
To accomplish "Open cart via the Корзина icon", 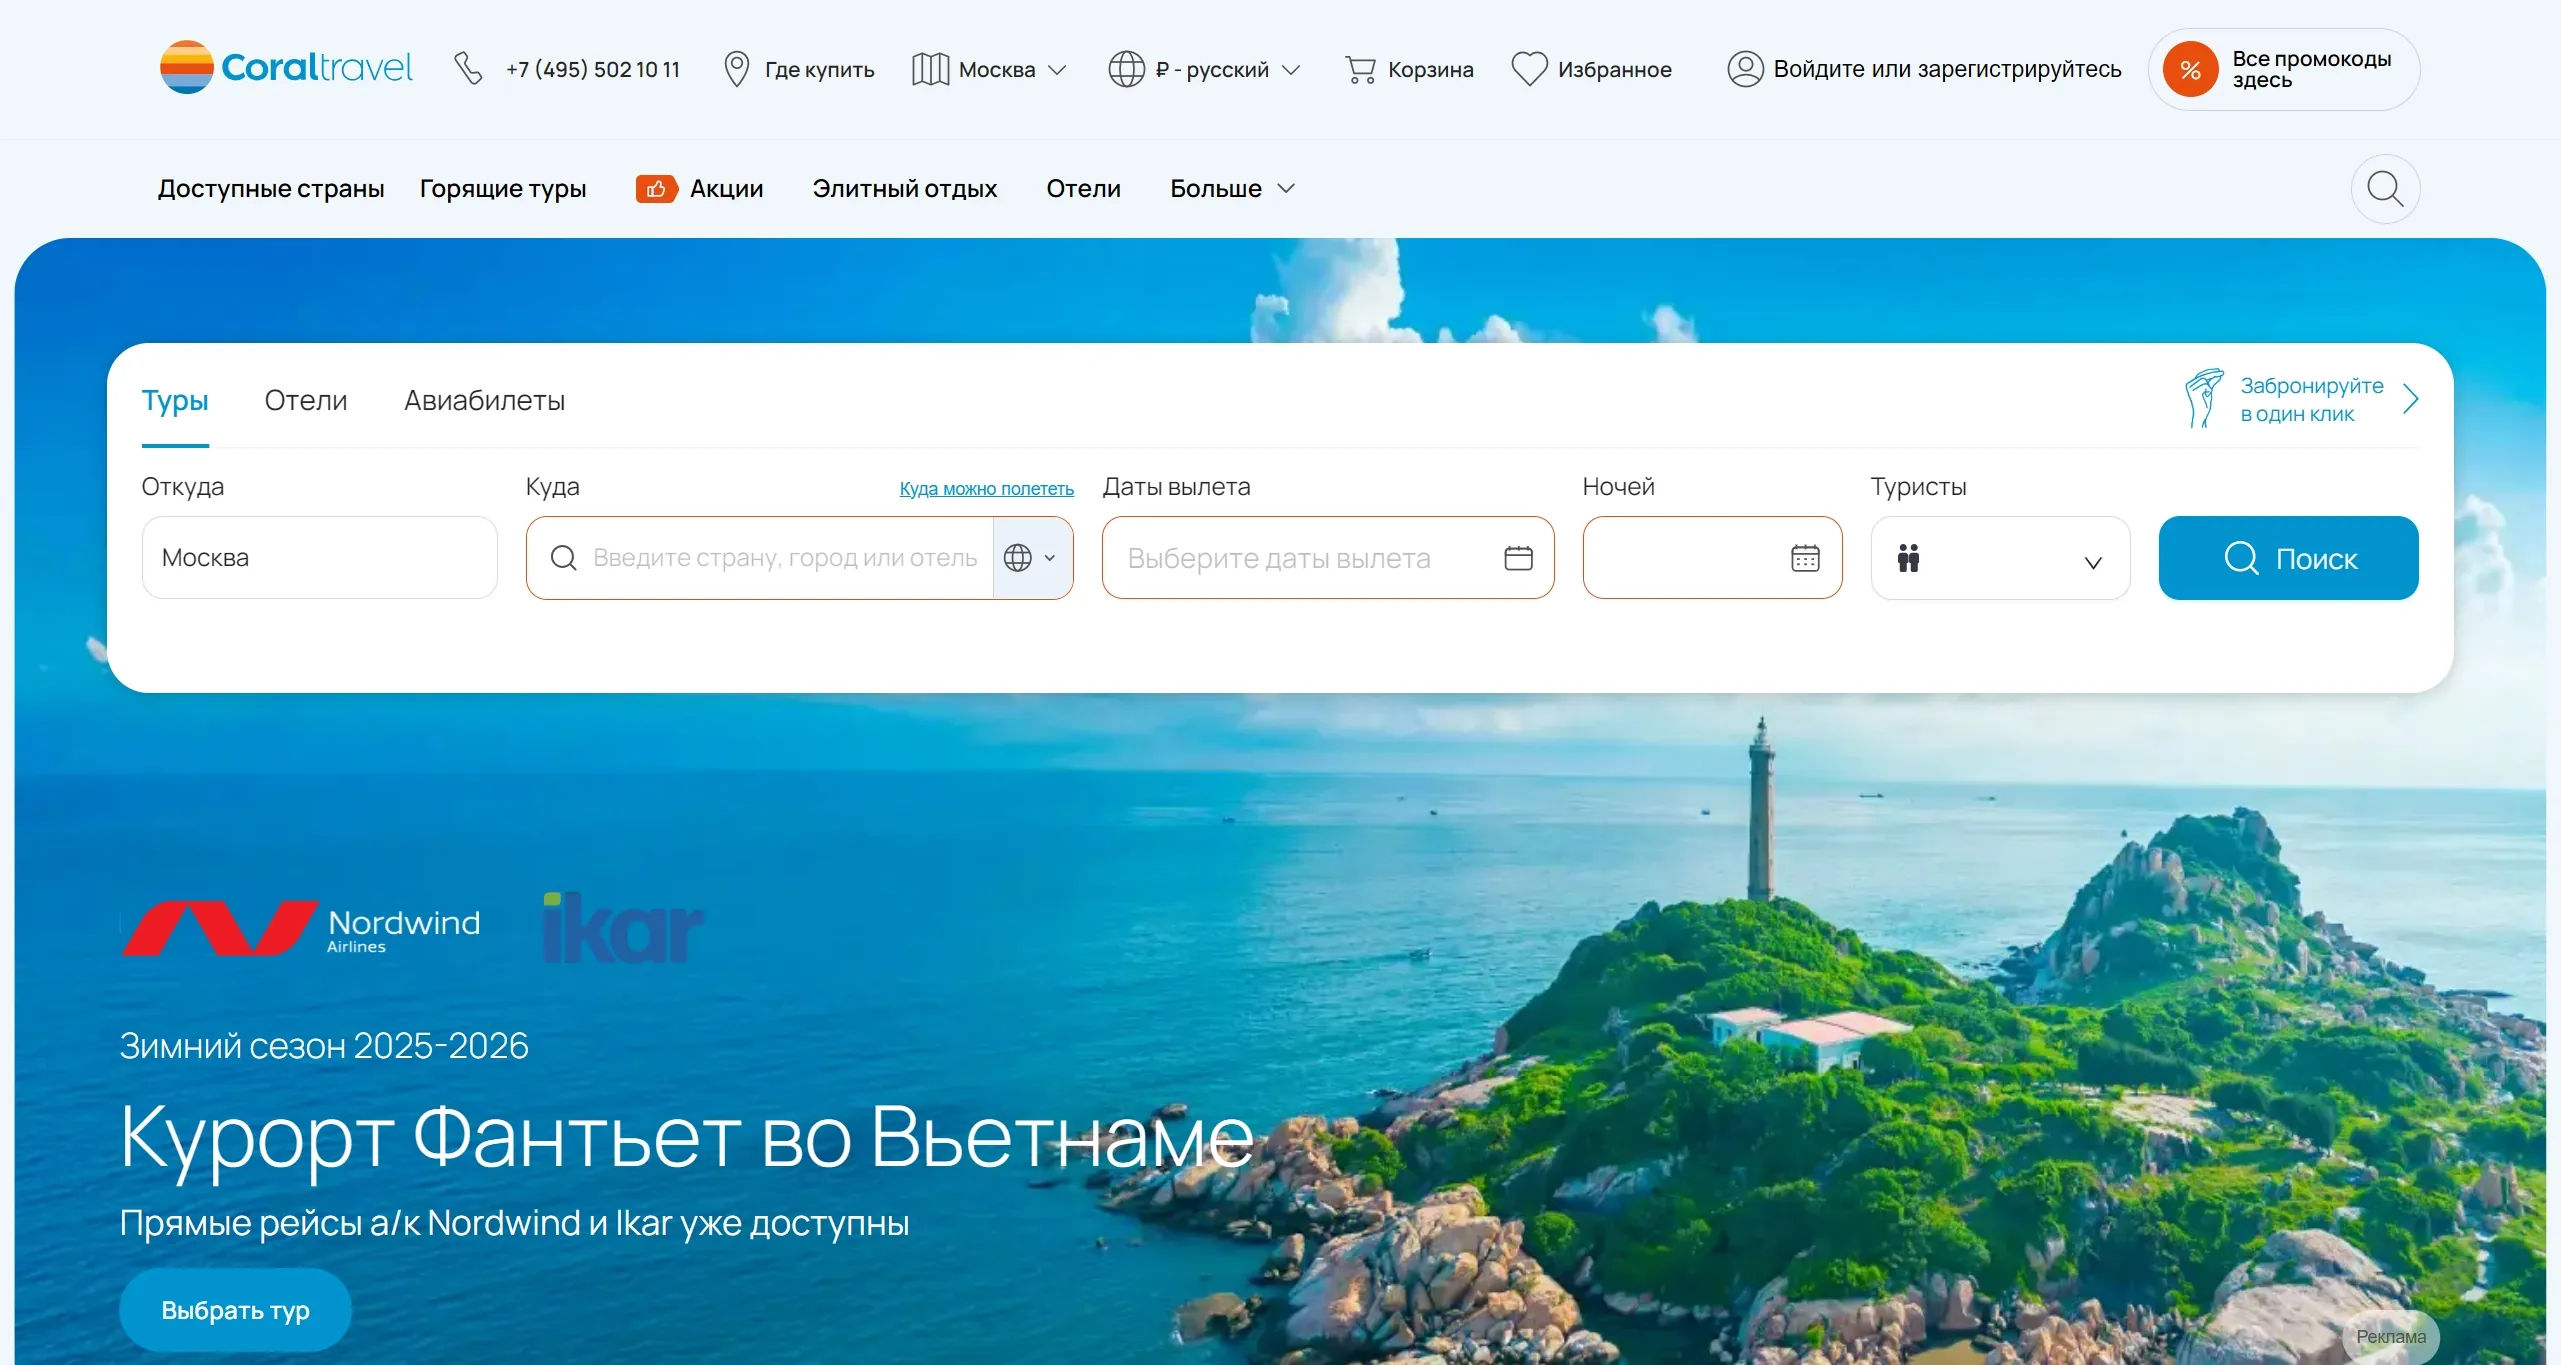I will pyautogui.click(x=1360, y=69).
